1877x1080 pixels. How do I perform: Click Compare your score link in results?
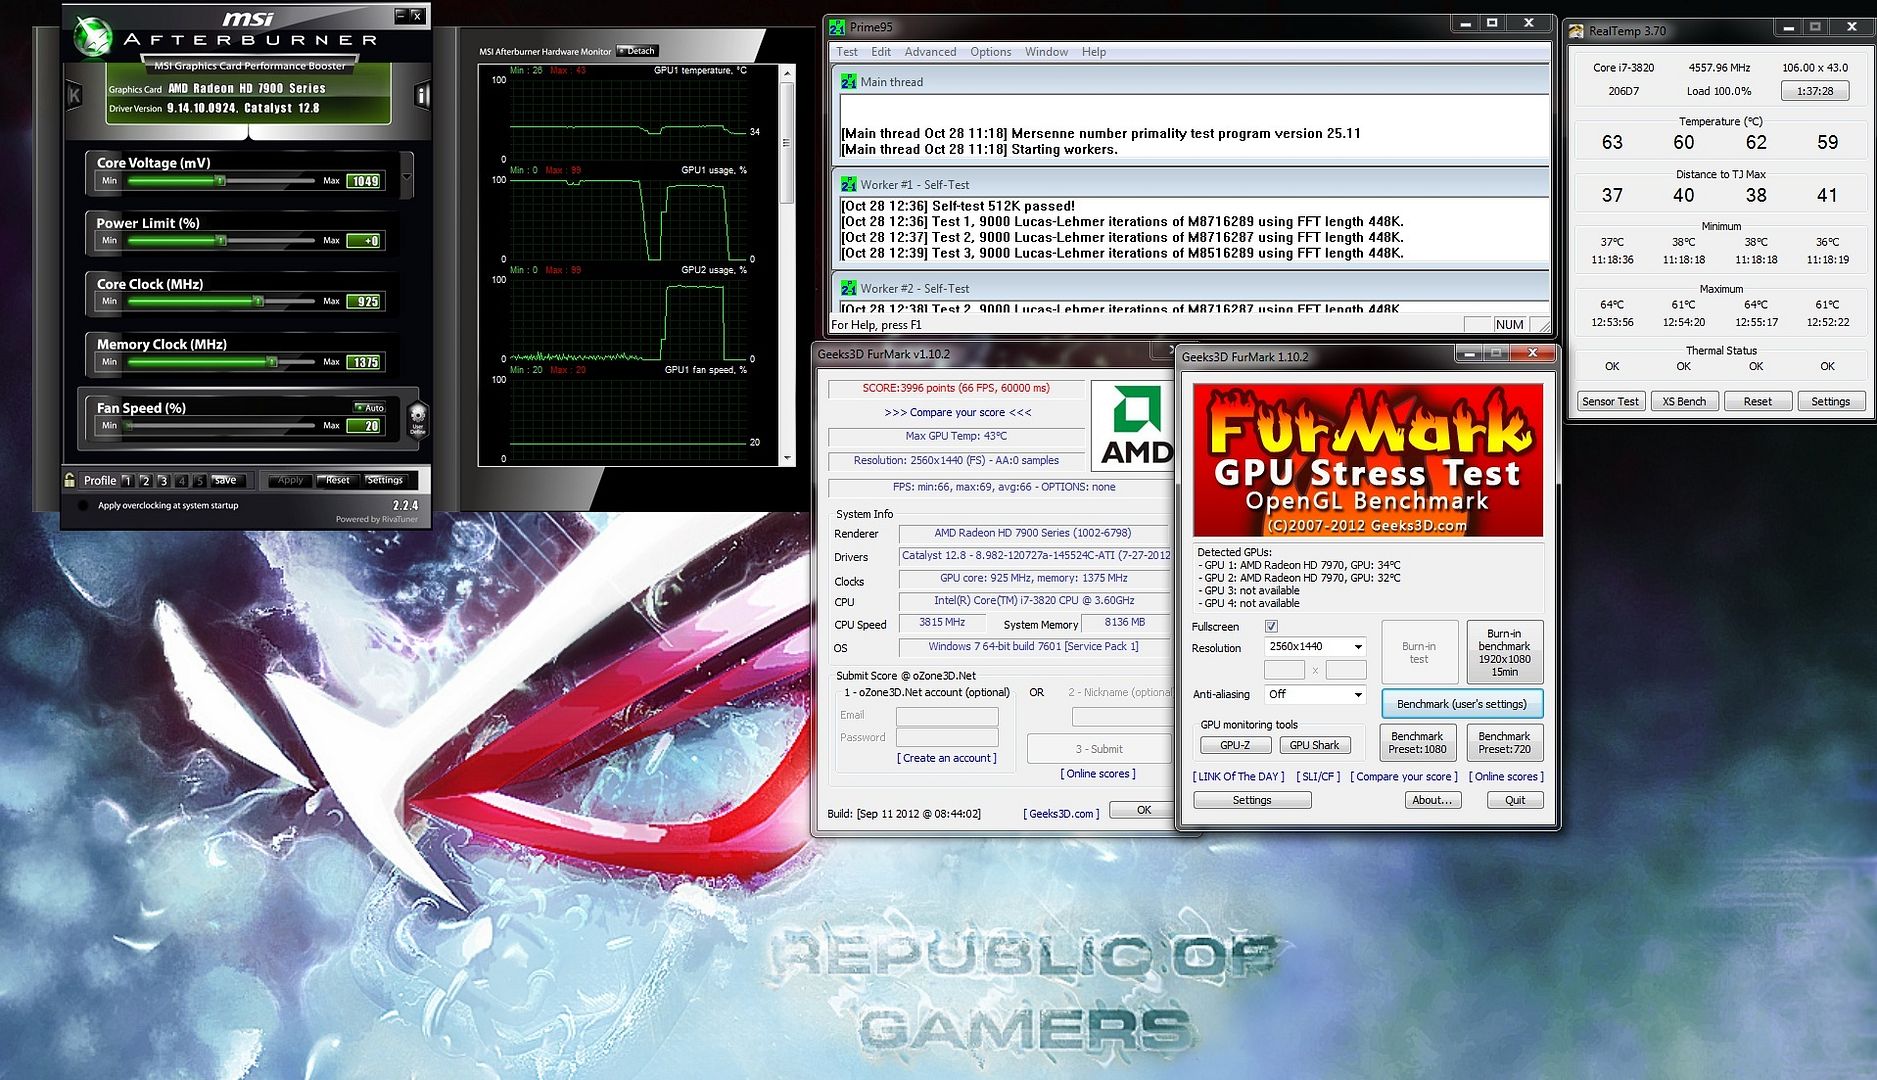tap(957, 412)
